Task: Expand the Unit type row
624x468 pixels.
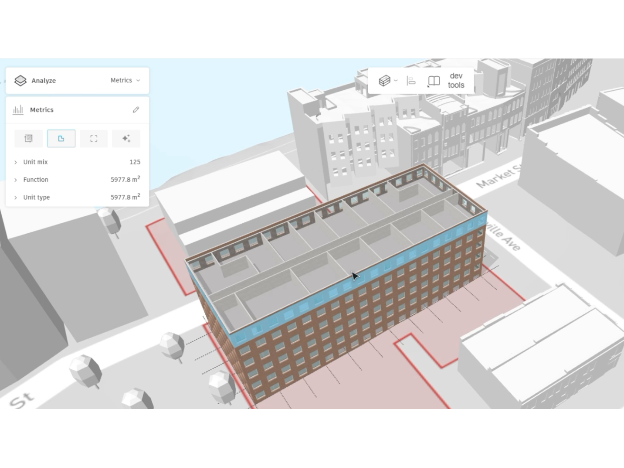Action: click(15, 198)
